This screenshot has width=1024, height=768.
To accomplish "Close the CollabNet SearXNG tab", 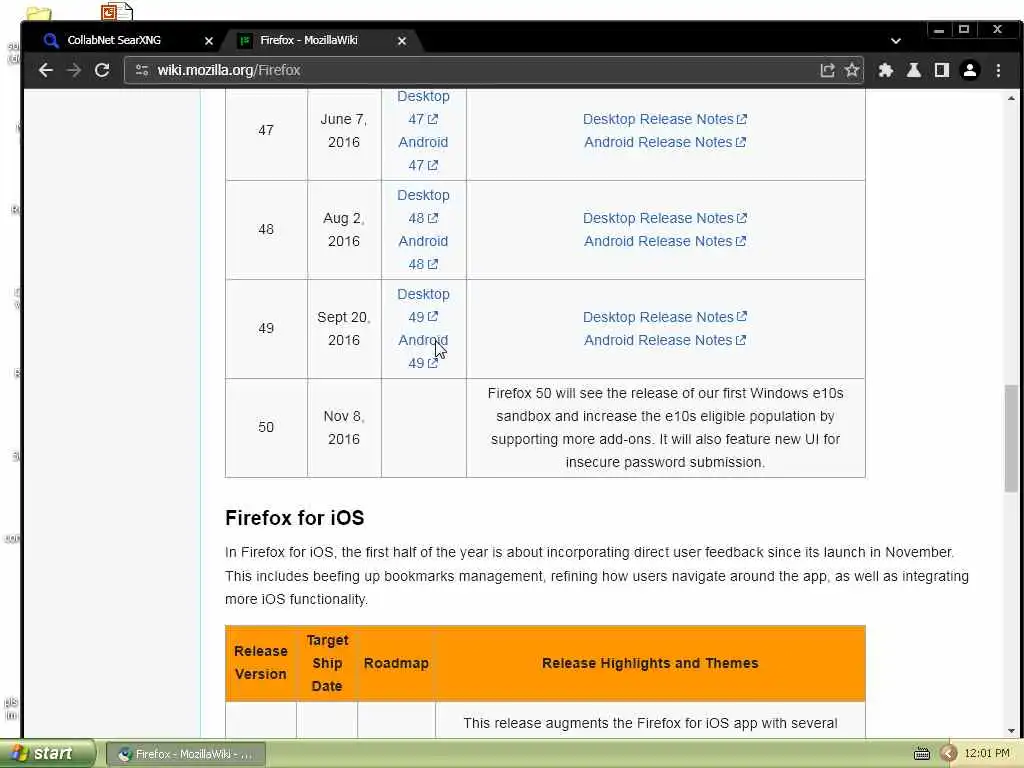I will [208, 40].
